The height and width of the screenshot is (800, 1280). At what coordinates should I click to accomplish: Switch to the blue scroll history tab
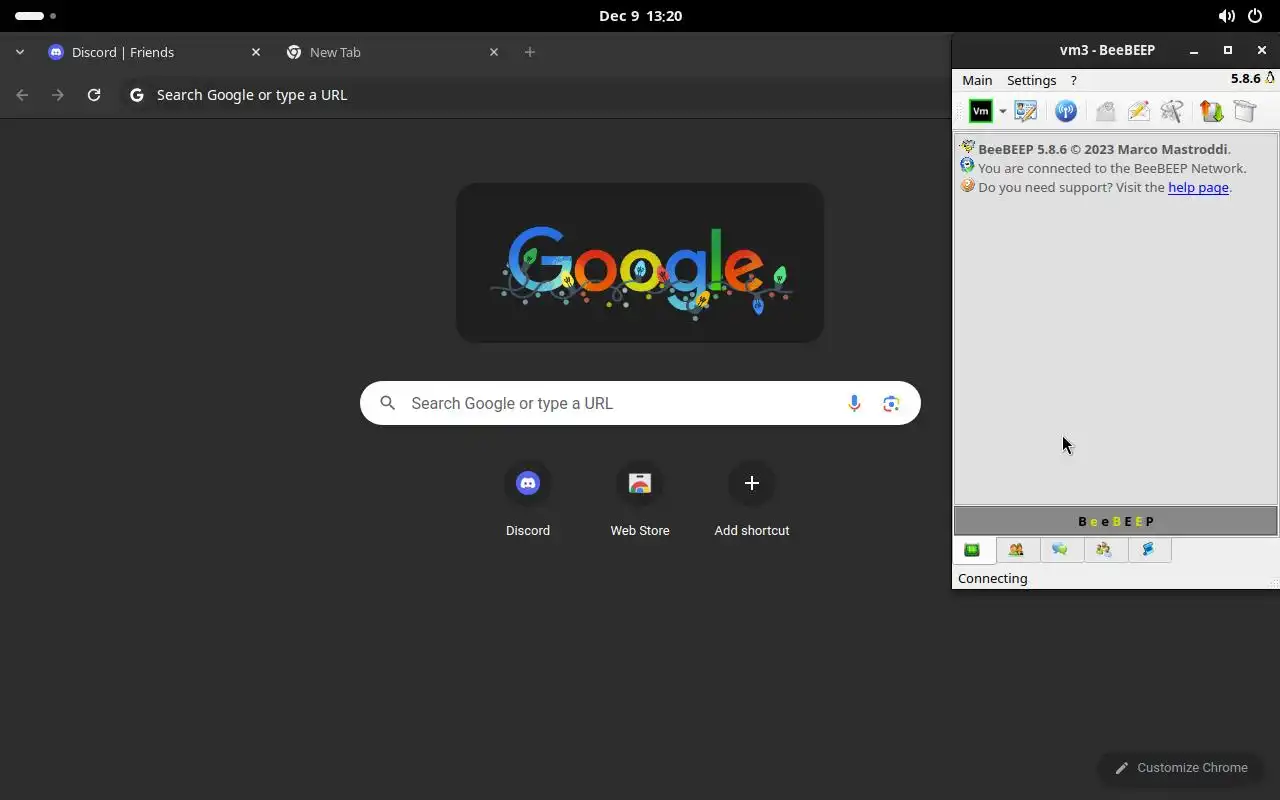coord(1148,550)
